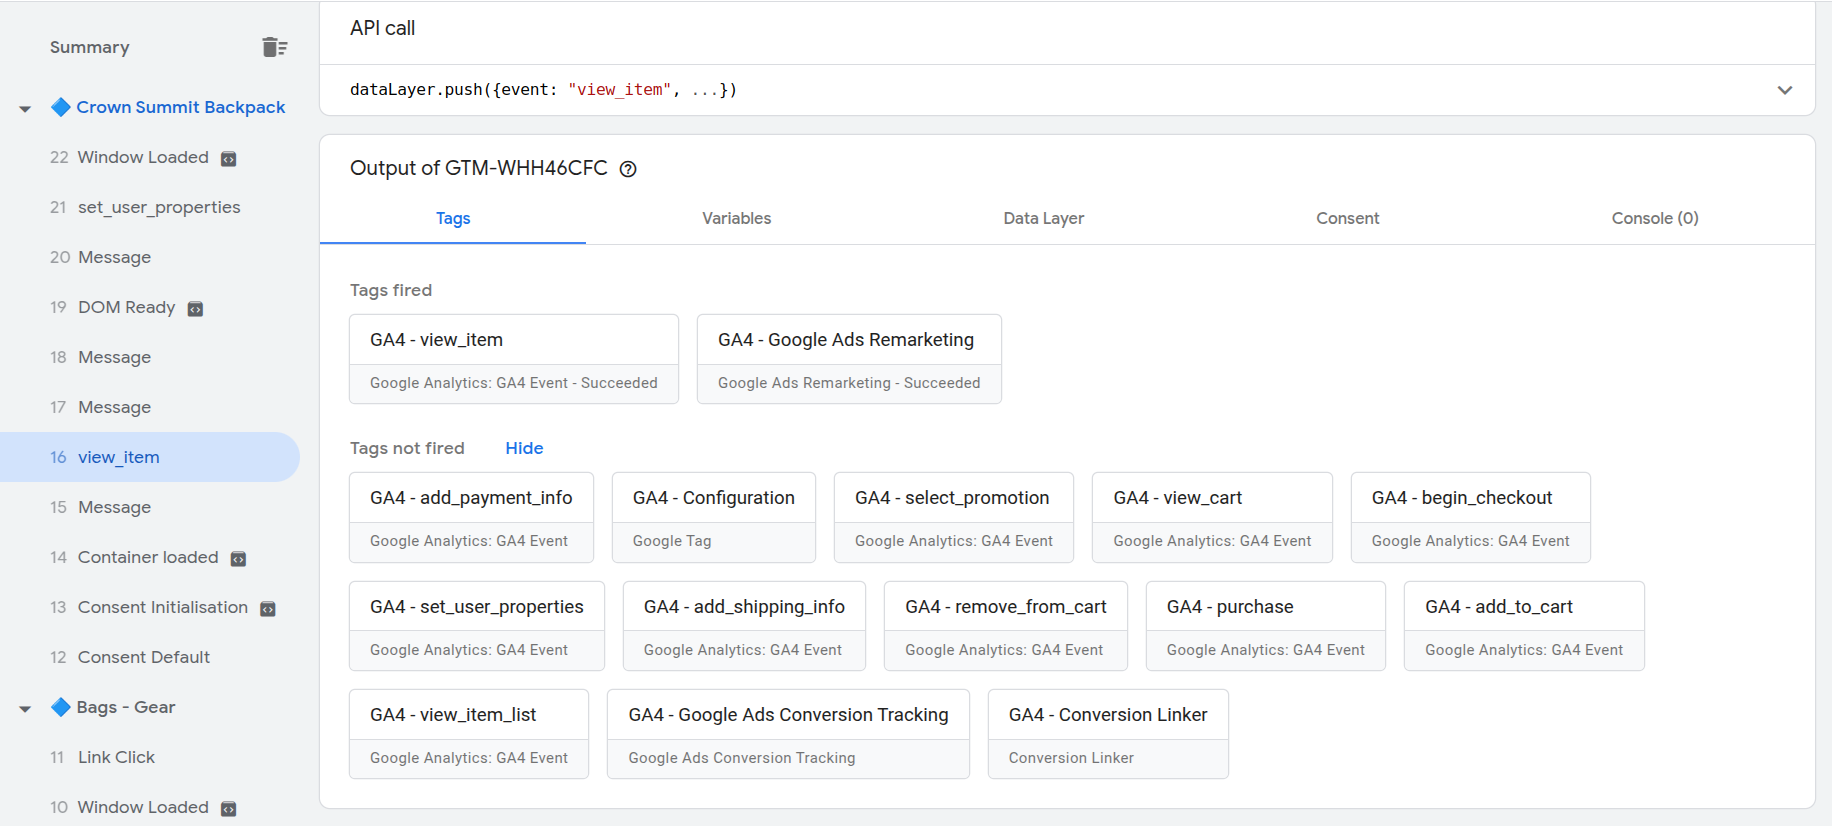Click the code icon beside Window Loaded 22
Viewport: 1832px width, 826px height.
(229, 159)
